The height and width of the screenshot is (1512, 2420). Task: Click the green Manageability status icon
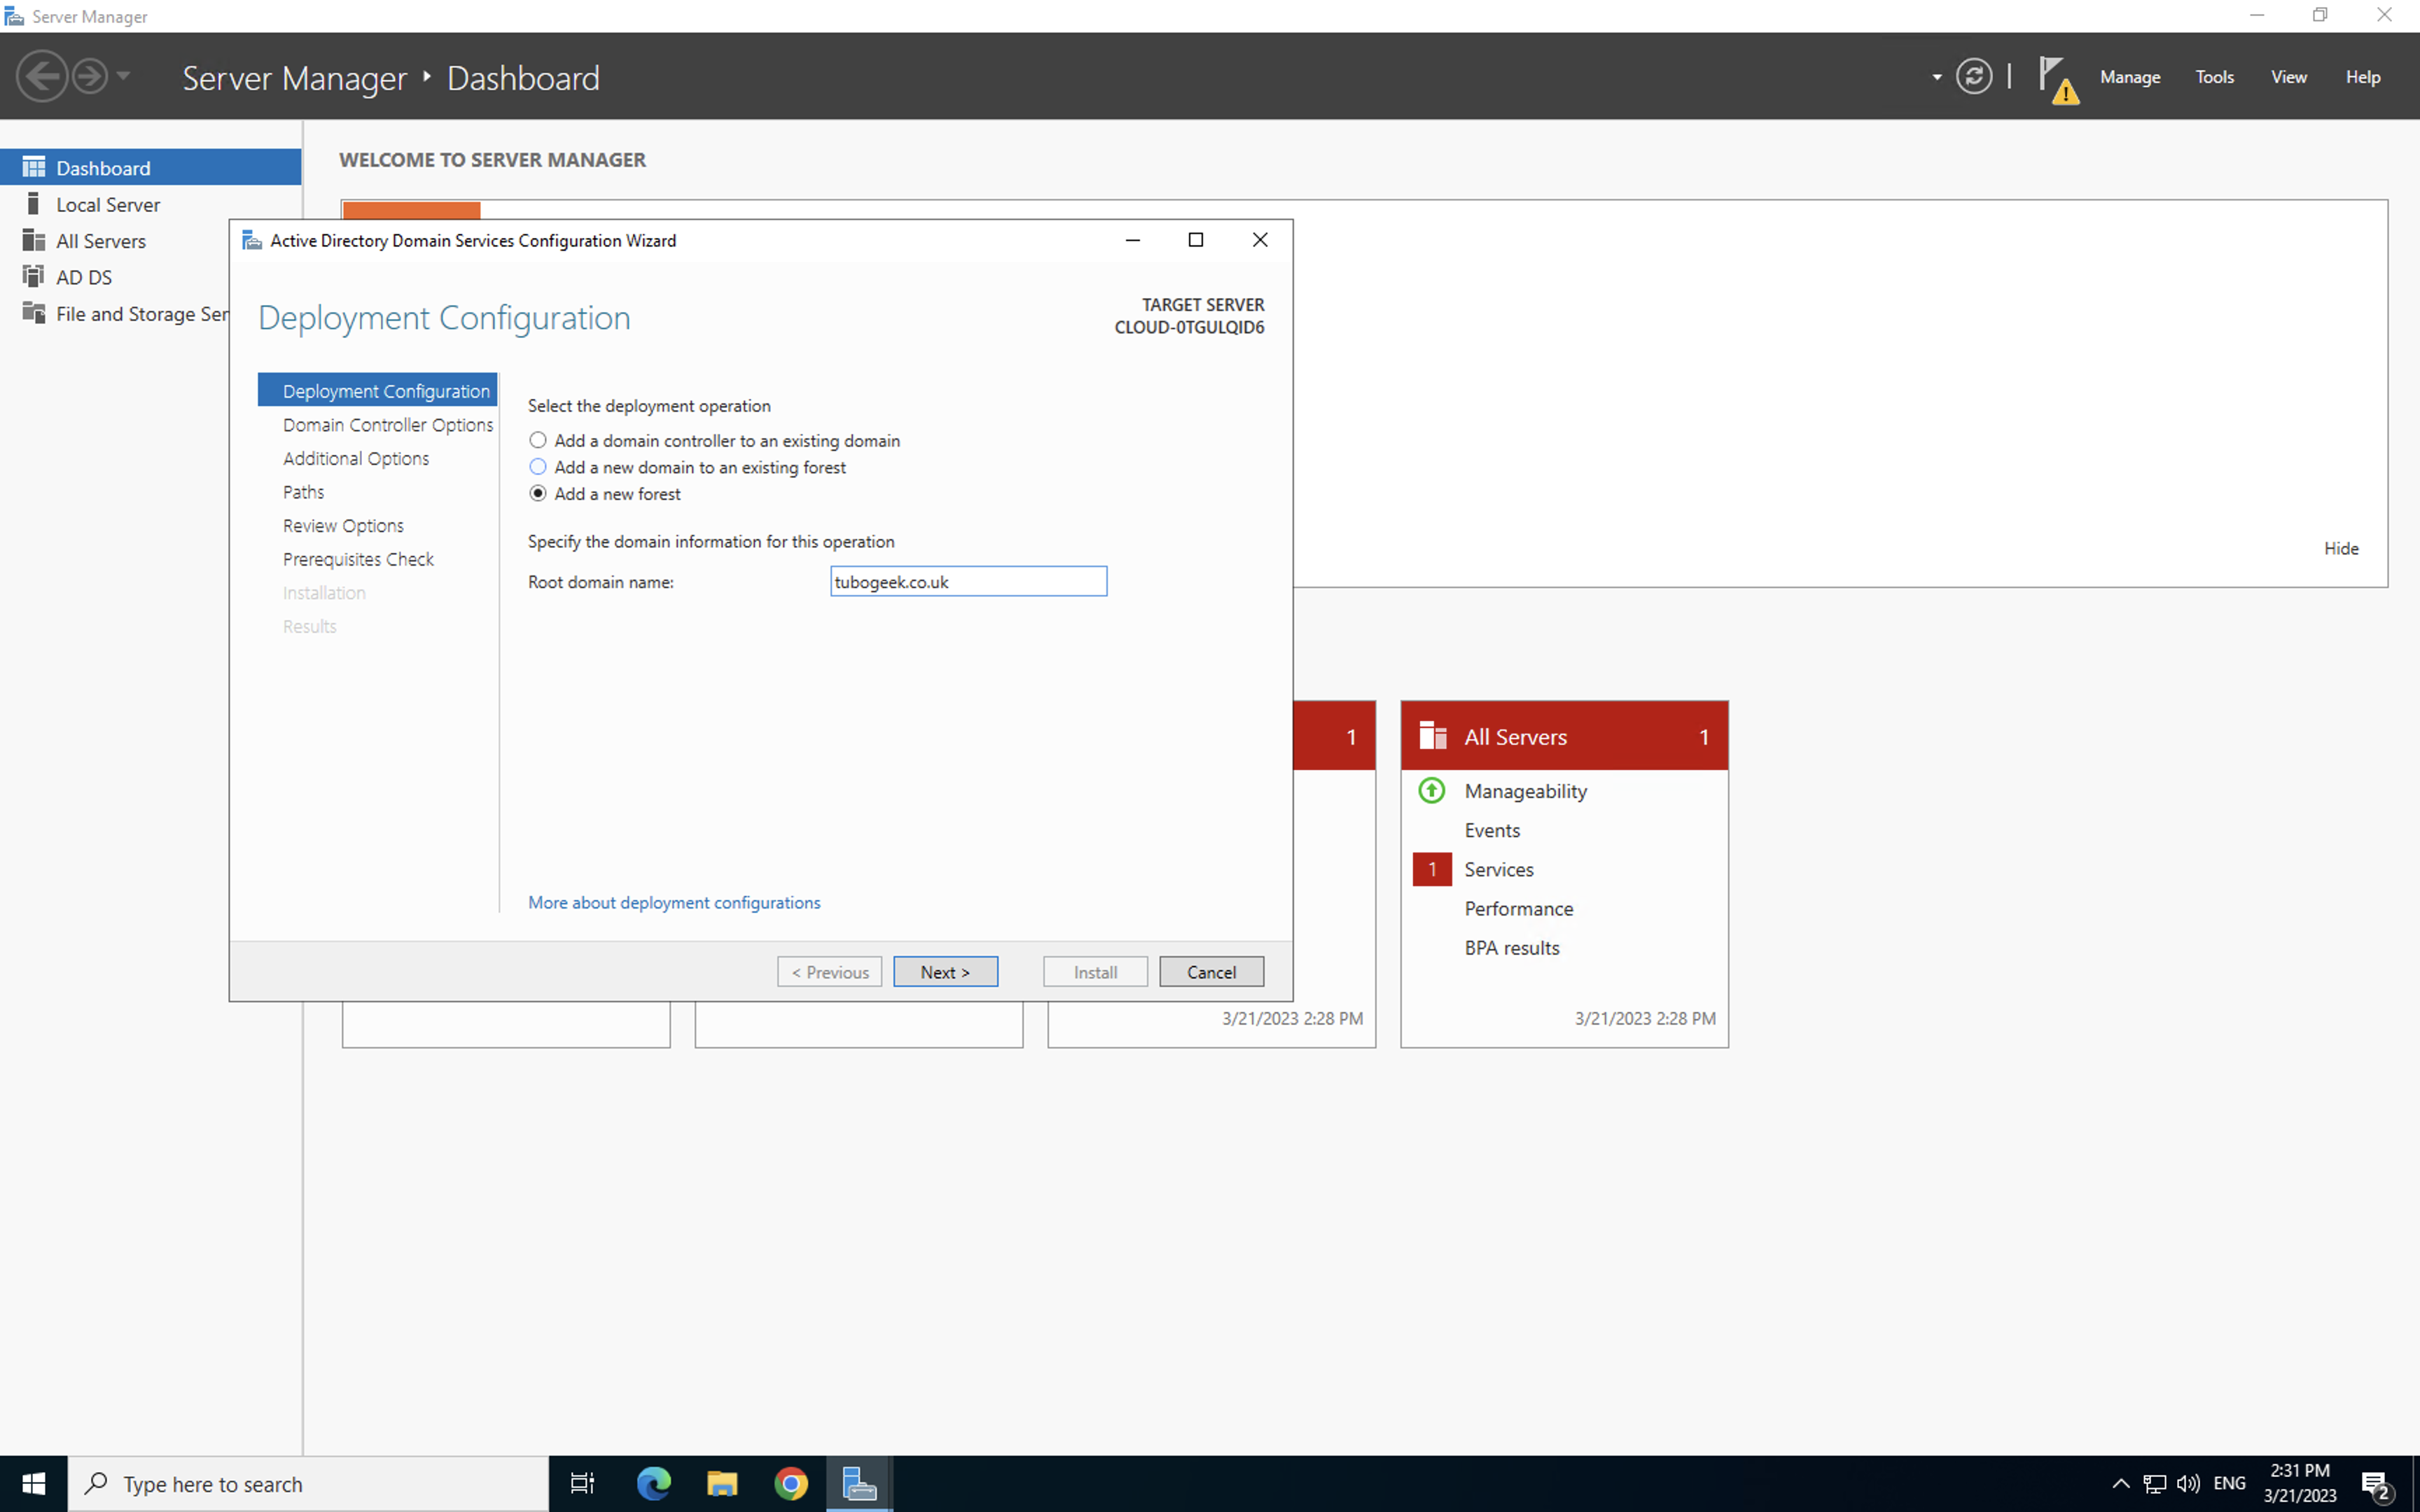(x=1432, y=790)
